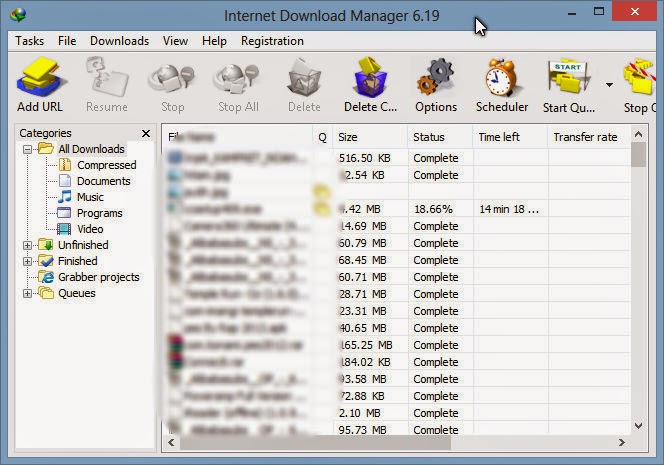
Task: Expand the Finished tree node
Action: pos(28,261)
